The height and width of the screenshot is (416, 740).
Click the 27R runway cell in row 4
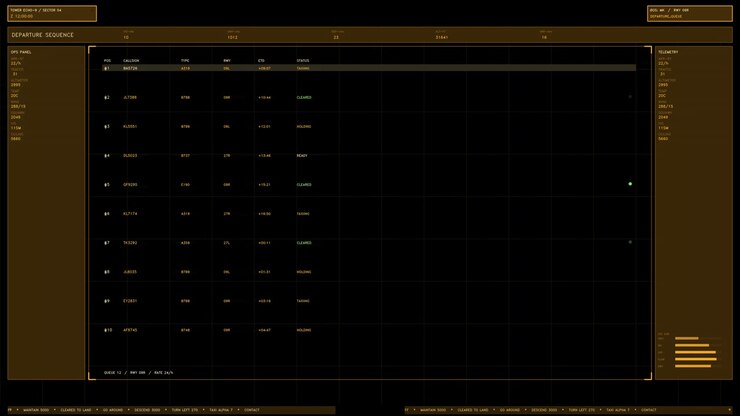[227, 156]
